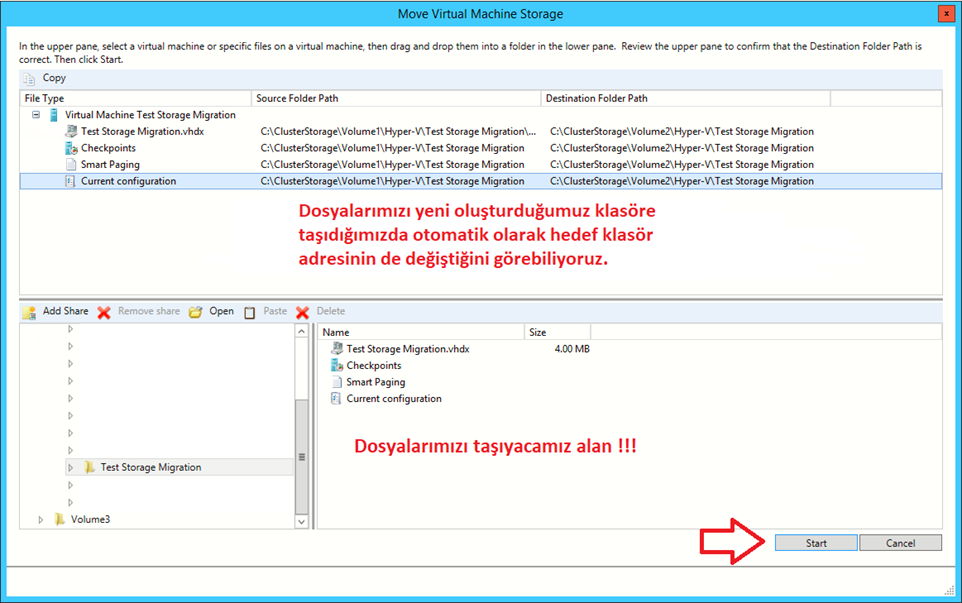Image resolution: width=962 pixels, height=603 pixels.
Task: Select Virtual Machine Test Storage Migration tree item
Action: point(150,115)
